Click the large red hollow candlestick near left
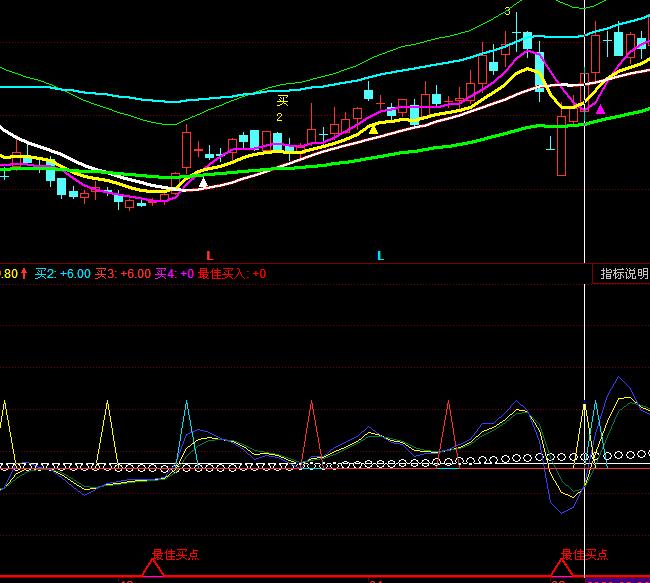Image resolution: width=650 pixels, height=583 pixels. click(x=185, y=150)
